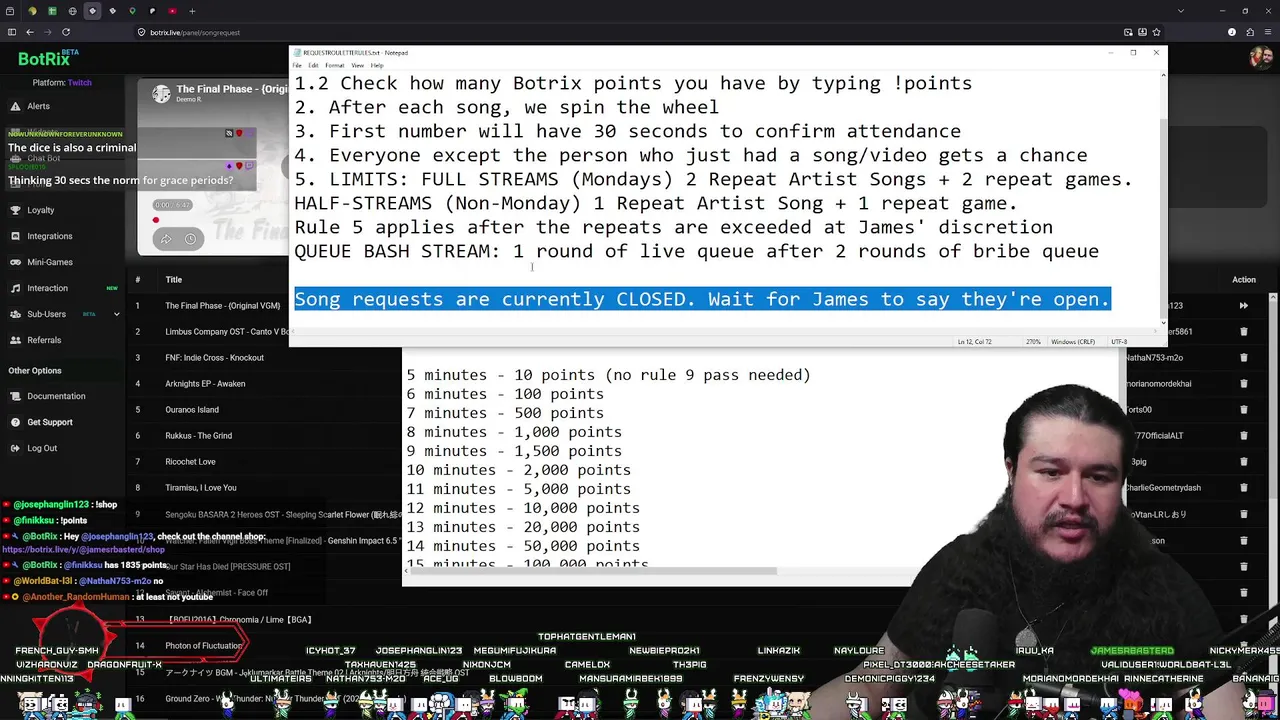Open the Mini-Games sidebar section
The image size is (1280, 720).
(49, 262)
